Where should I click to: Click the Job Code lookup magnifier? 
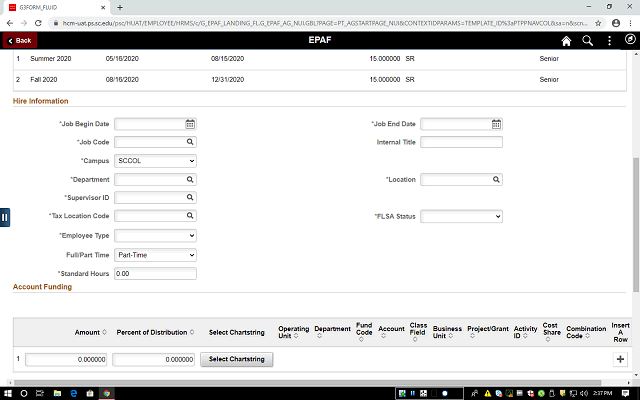click(x=190, y=142)
